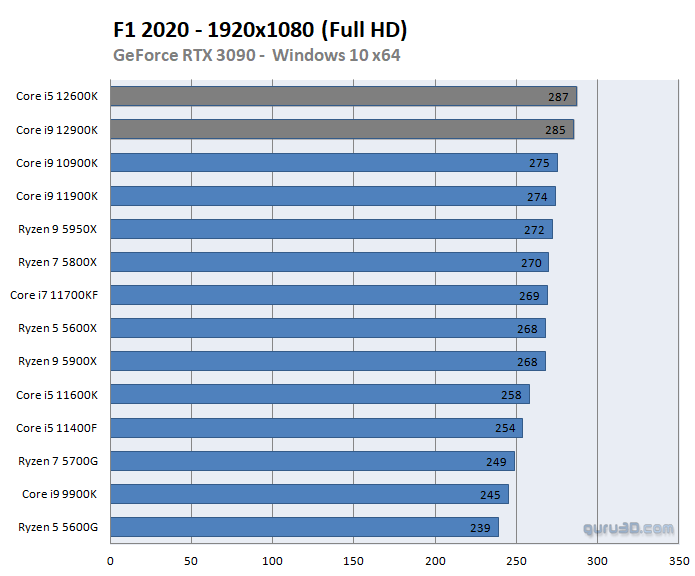Screen dimensions: 695x576
Task: Click the x-axis tick label 50
Action: click(191, 561)
